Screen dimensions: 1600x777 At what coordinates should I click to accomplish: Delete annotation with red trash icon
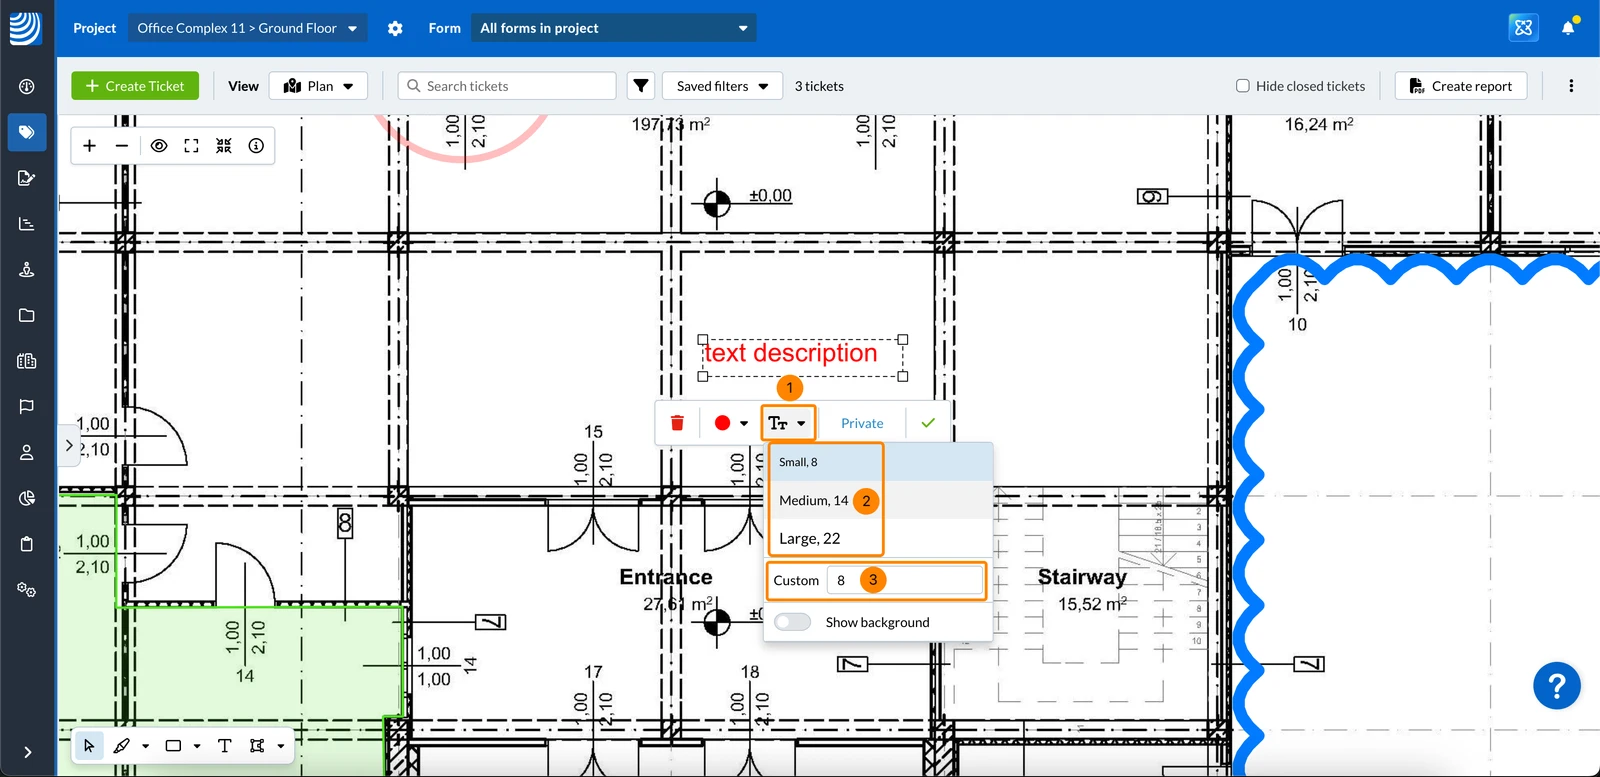pos(677,423)
